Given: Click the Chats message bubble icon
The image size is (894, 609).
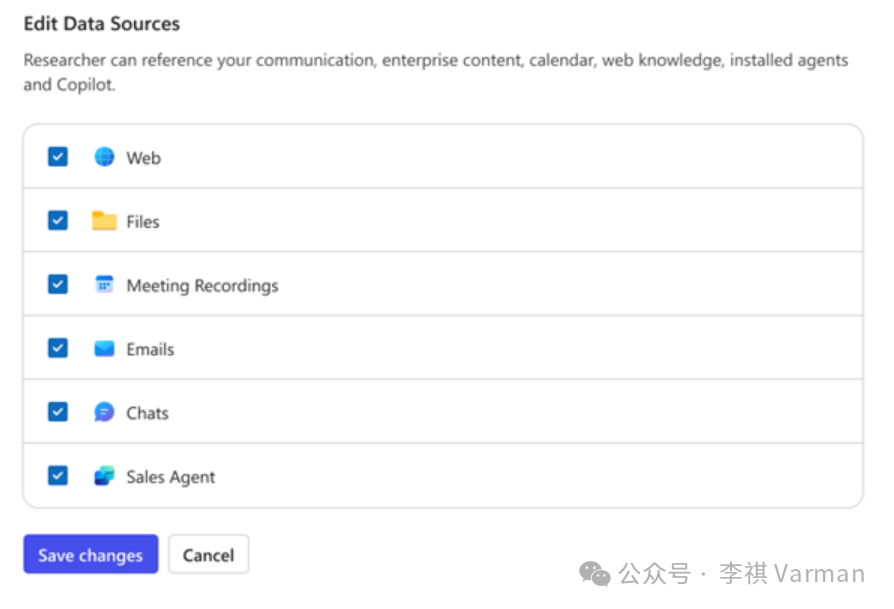Looking at the screenshot, I should [104, 412].
